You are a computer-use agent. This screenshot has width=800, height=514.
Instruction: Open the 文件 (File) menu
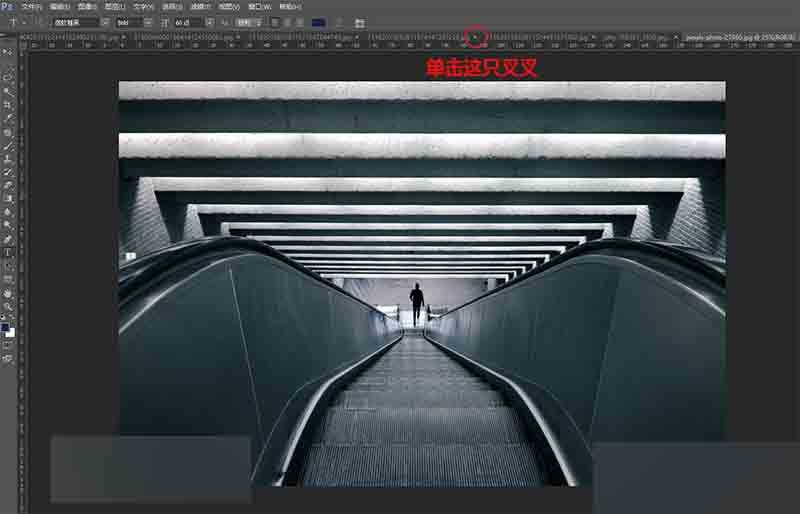click(x=32, y=6)
